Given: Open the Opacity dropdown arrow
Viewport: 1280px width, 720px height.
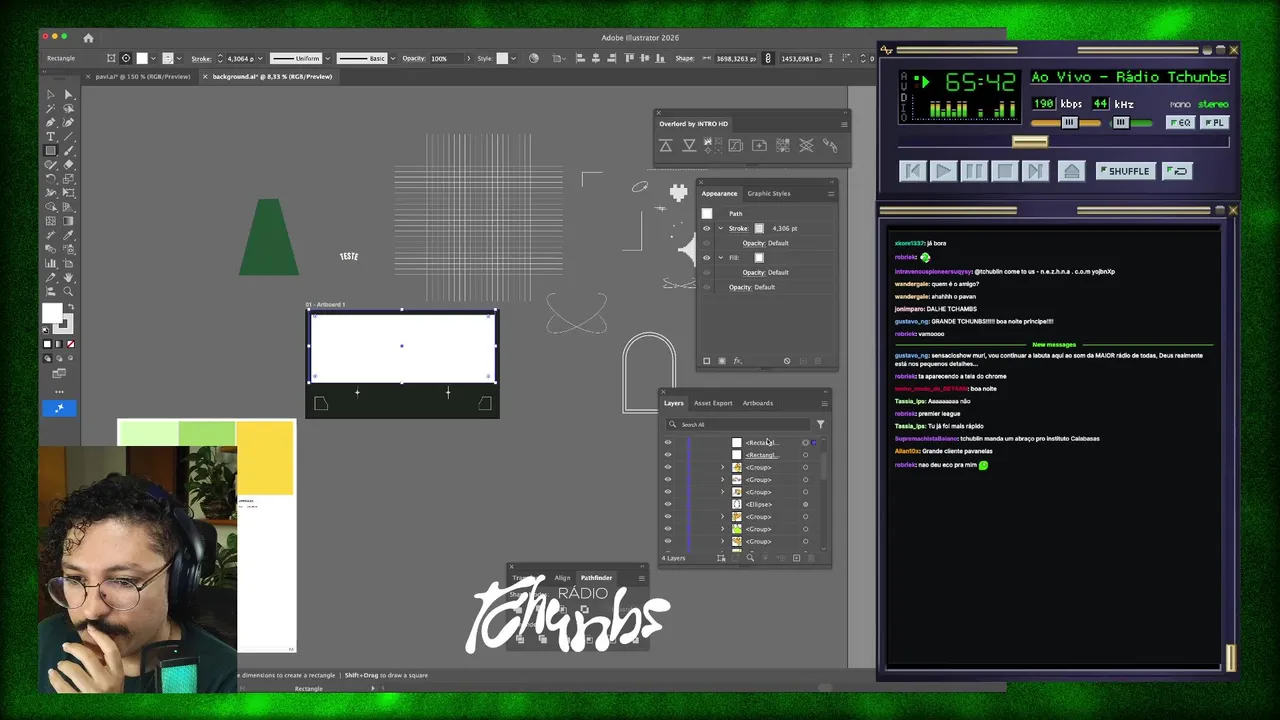Looking at the screenshot, I should click(x=469, y=58).
